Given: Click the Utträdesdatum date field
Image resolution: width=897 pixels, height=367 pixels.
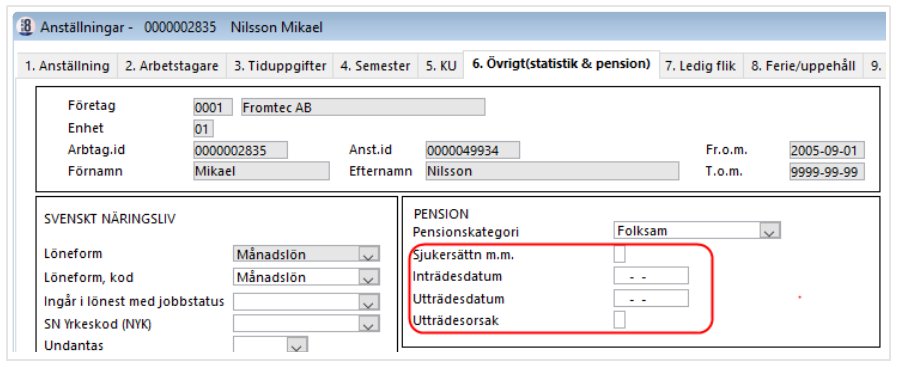Looking at the screenshot, I should [651, 298].
